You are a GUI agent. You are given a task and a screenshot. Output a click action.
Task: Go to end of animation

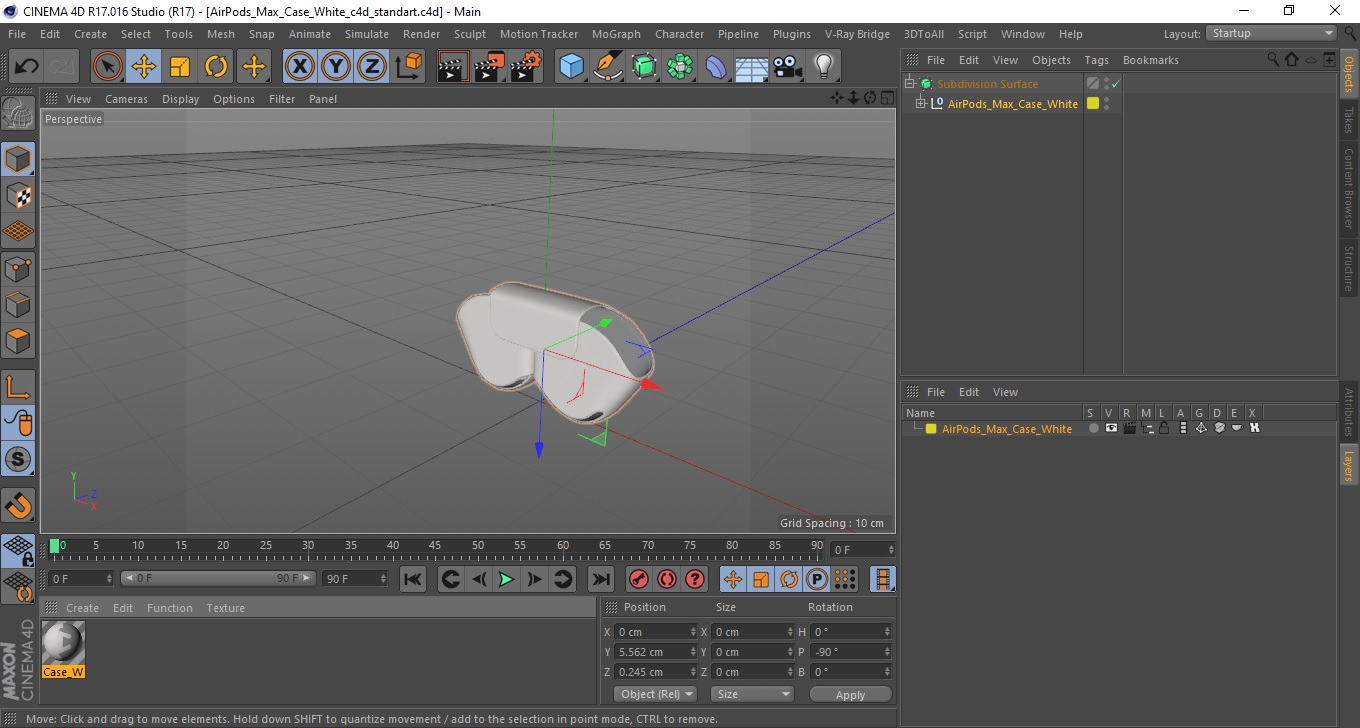click(x=600, y=579)
